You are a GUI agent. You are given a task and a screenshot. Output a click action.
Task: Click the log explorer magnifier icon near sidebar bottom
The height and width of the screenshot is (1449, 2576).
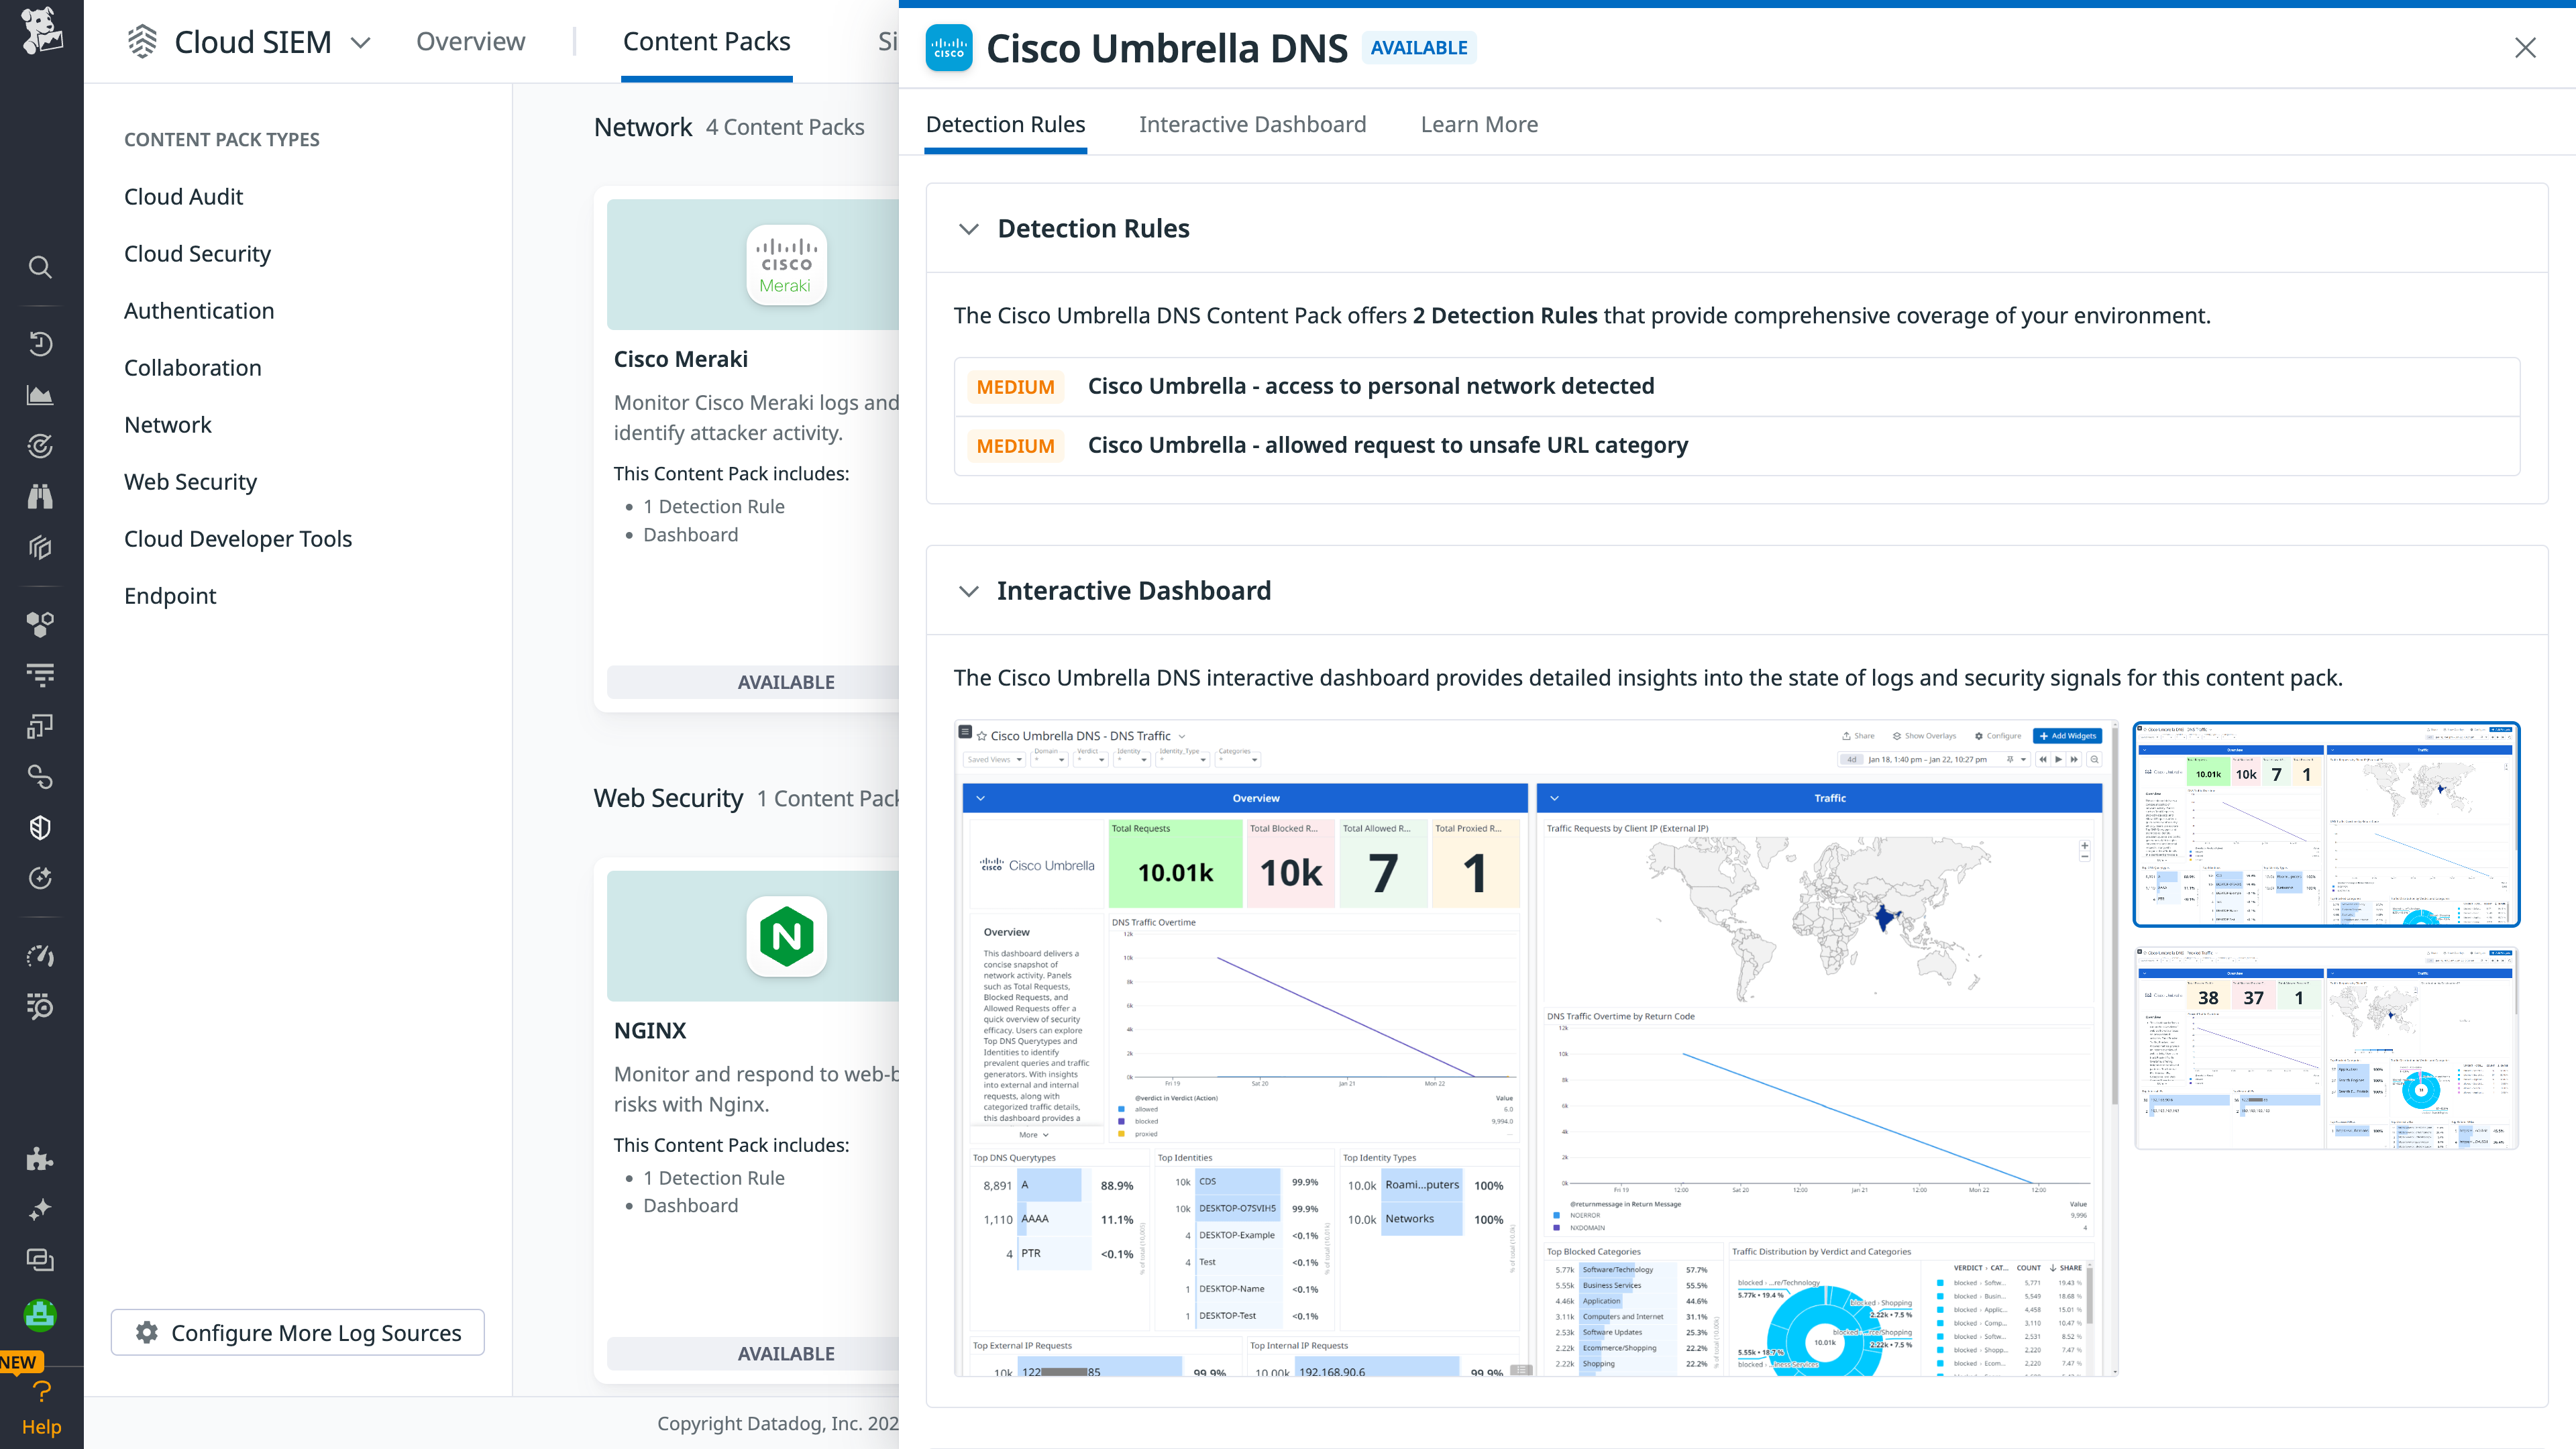click(40, 1007)
